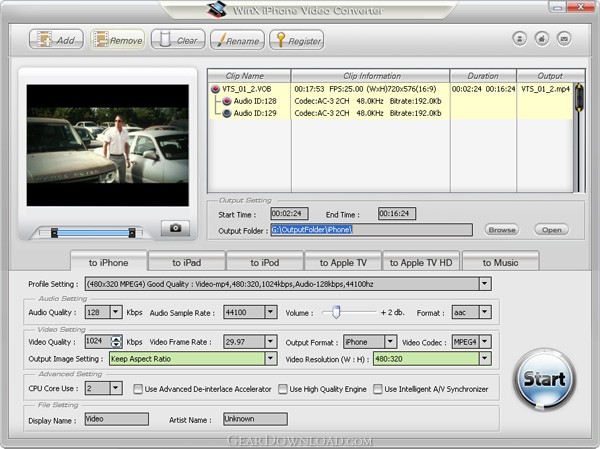Click the Open output folder button

pyautogui.click(x=551, y=230)
